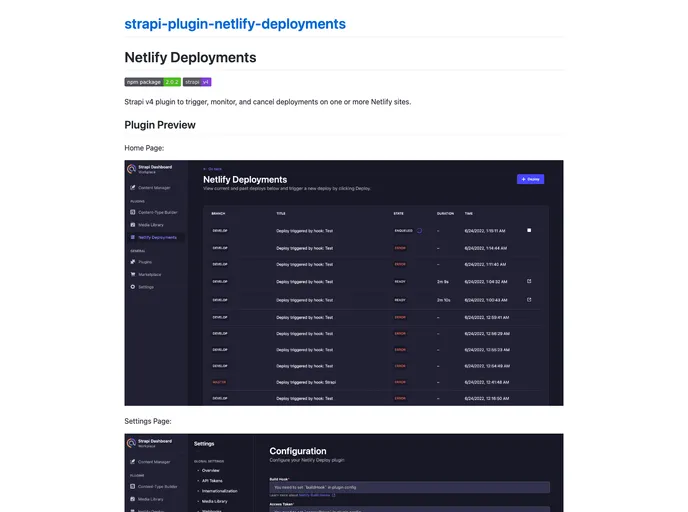
Task: Open the Netlify Build Hooks link
Action: click(x=315, y=495)
